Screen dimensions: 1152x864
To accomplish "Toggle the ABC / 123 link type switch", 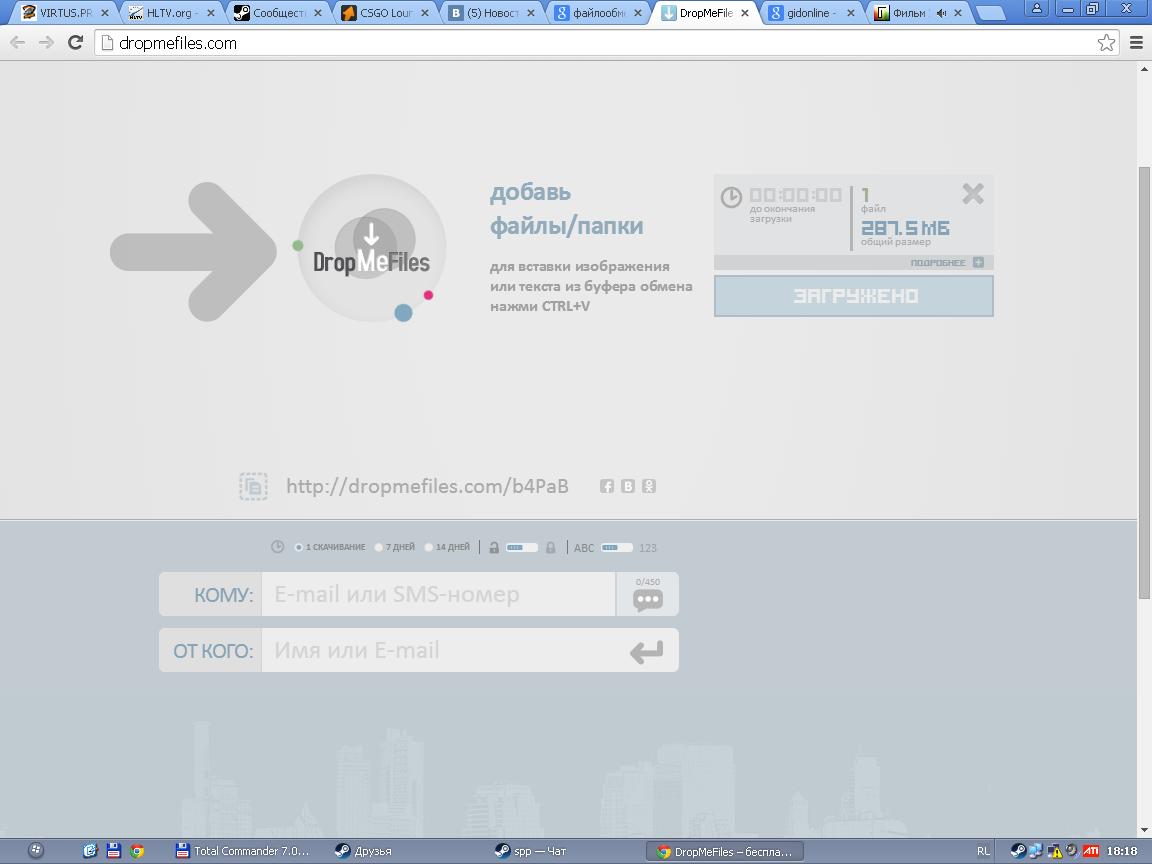I will tap(616, 547).
